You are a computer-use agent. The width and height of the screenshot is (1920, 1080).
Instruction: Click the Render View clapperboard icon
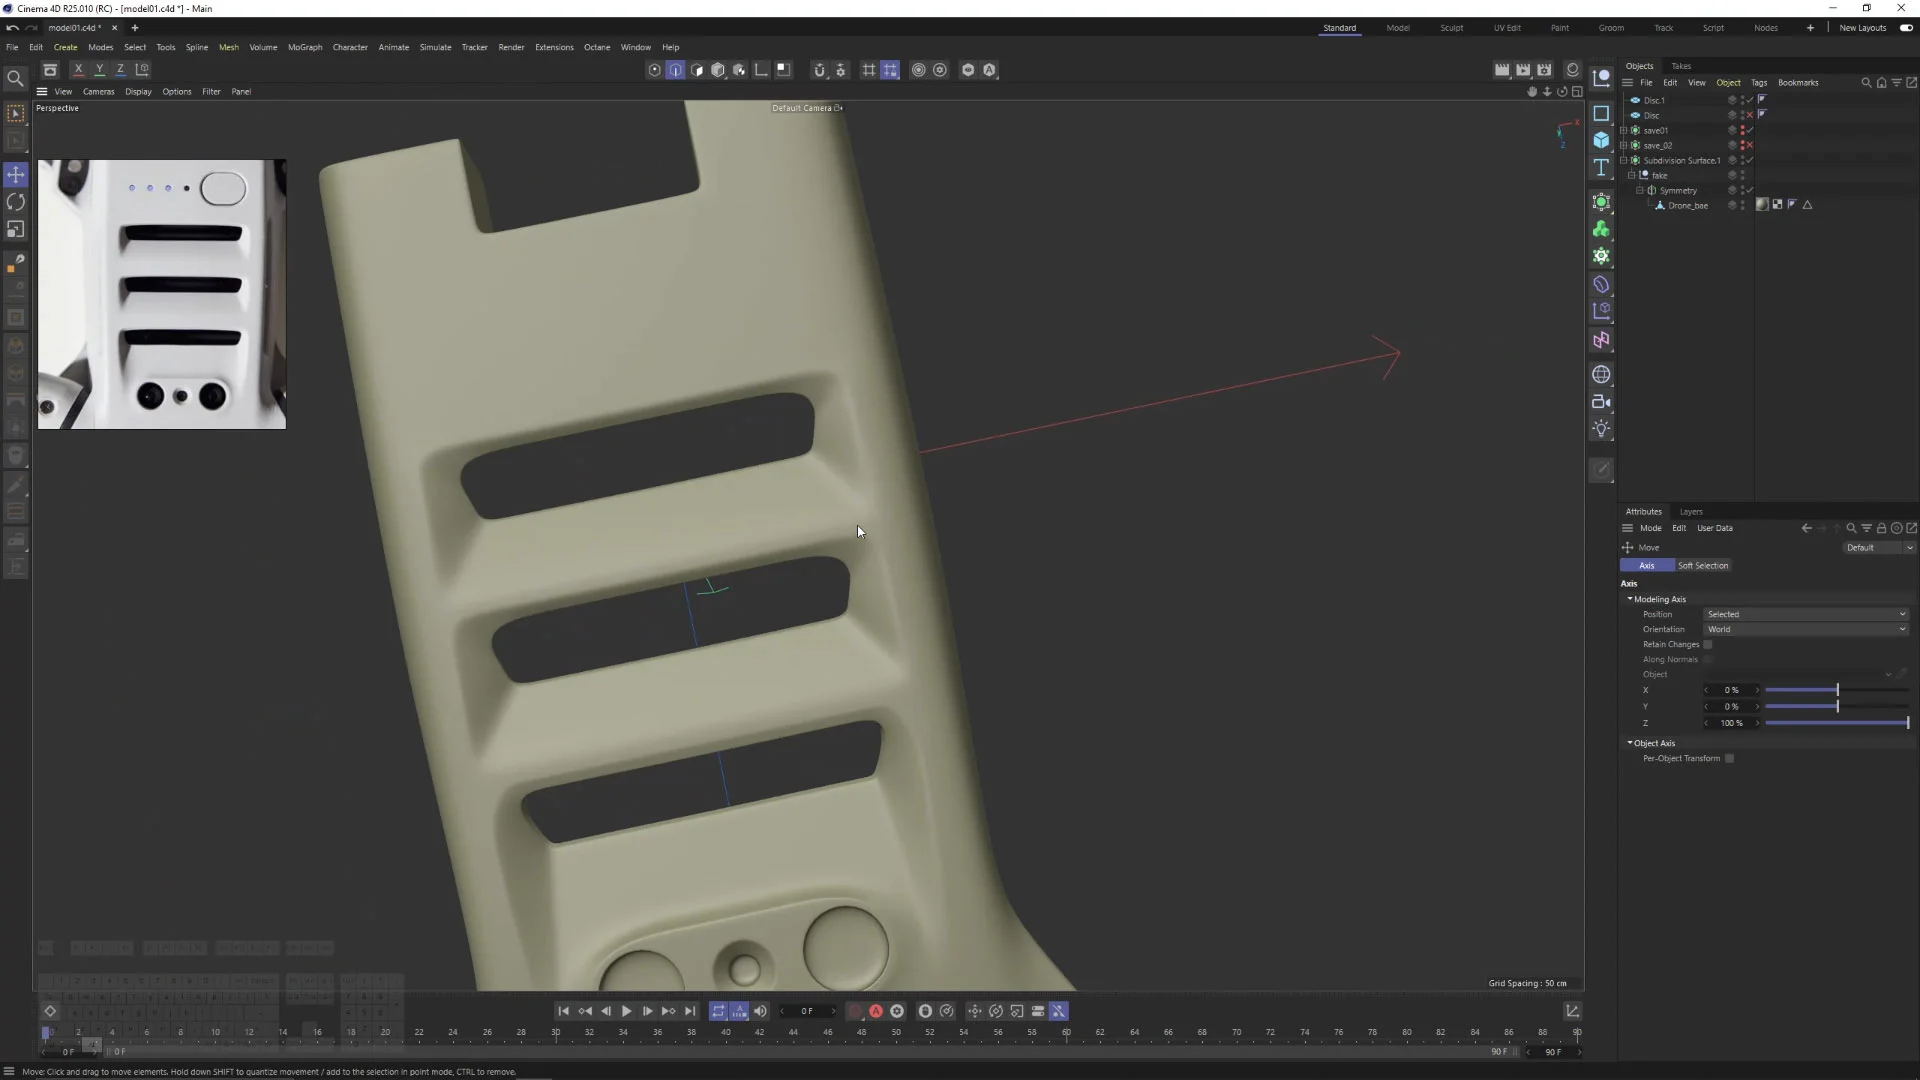(x=1502, y=70)
